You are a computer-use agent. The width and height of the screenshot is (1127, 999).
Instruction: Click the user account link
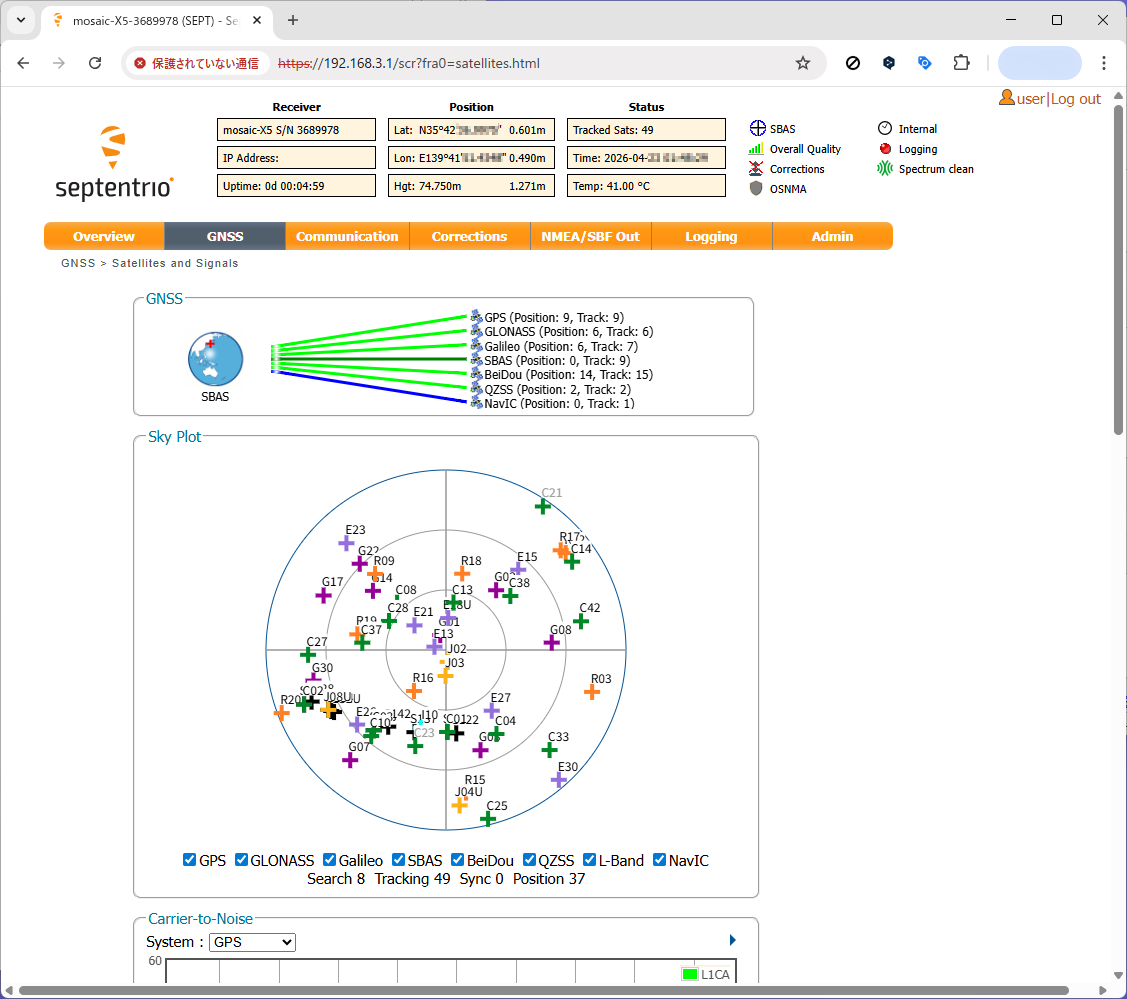pyautogui.click(x=1029, y=99)
